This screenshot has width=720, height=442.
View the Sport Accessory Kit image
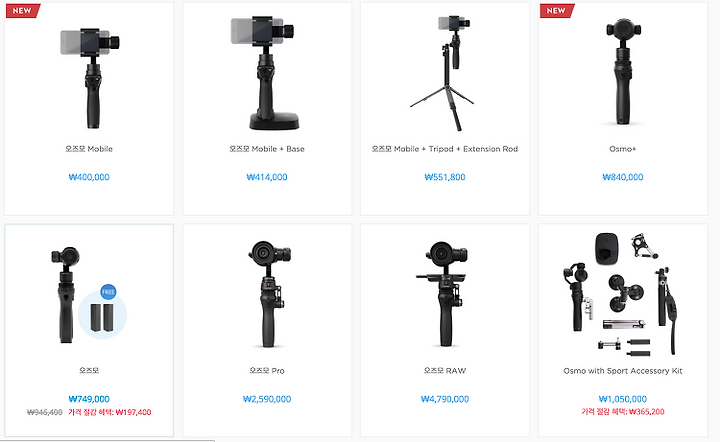[x=623, y=295]
